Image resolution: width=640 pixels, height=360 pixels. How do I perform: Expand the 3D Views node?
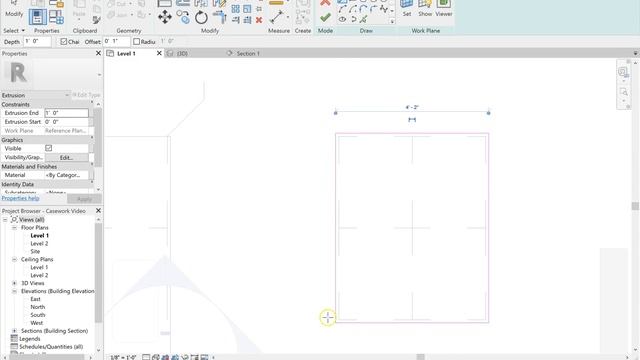click(x=14, y=283)
